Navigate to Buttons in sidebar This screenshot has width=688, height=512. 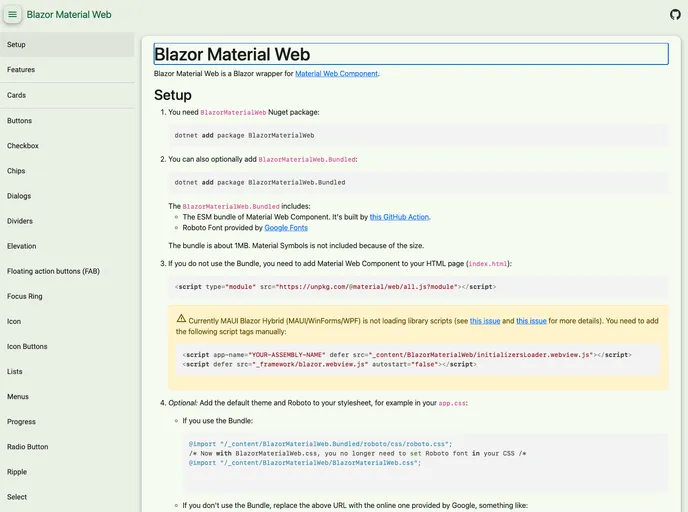pos(20,121)
